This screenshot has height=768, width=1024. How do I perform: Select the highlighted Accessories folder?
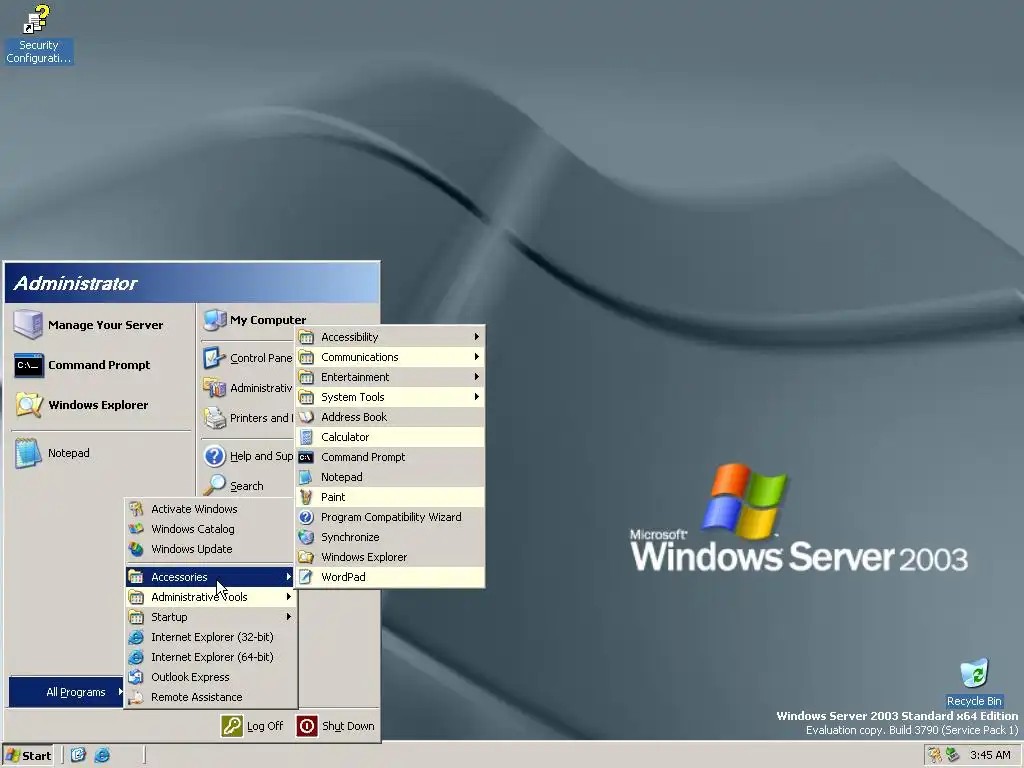[210, 577]
